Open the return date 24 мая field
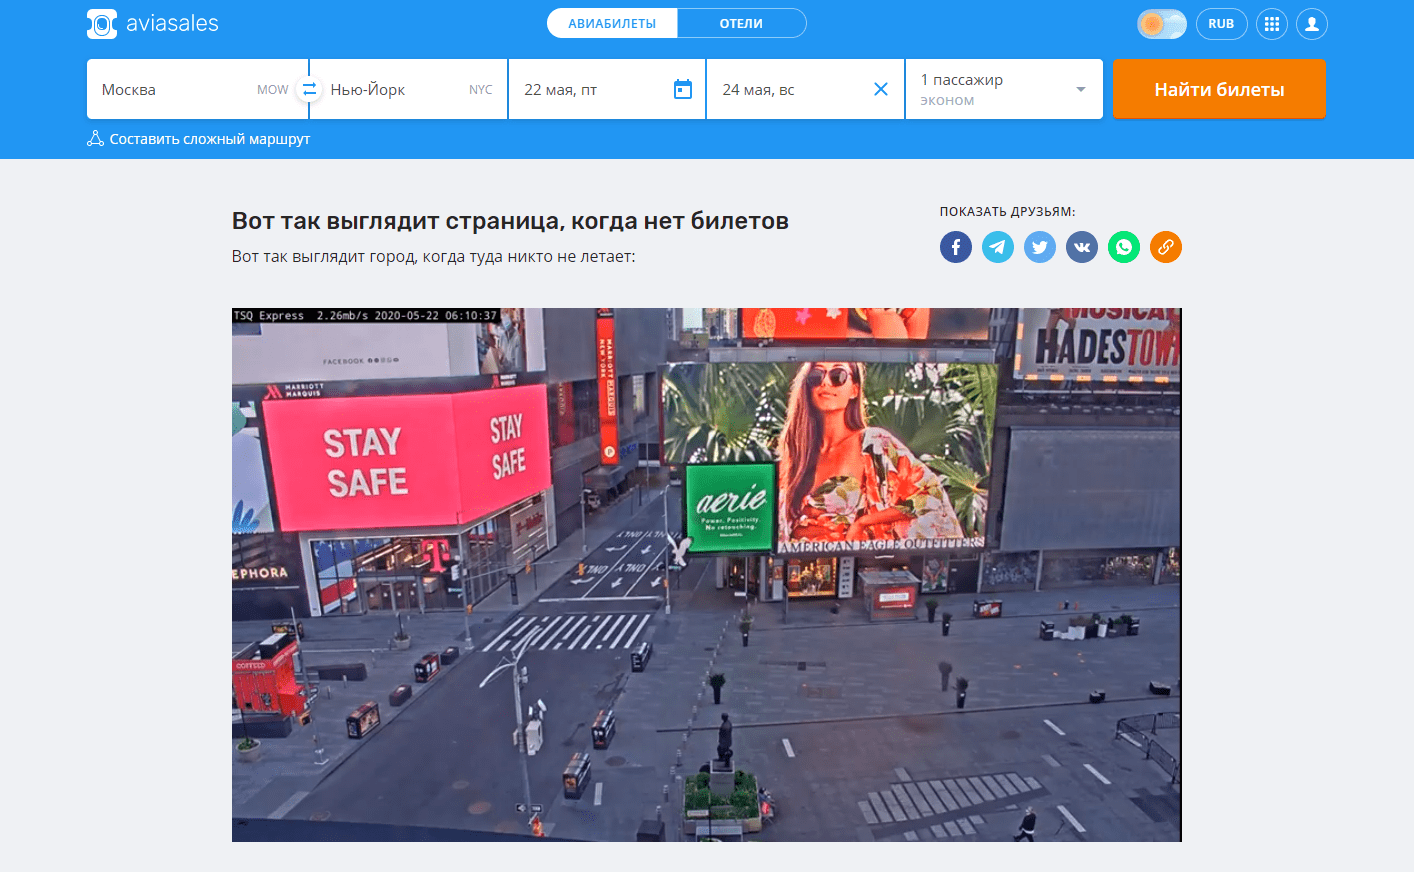The image size is (1414, 872). tap(805, 89)
